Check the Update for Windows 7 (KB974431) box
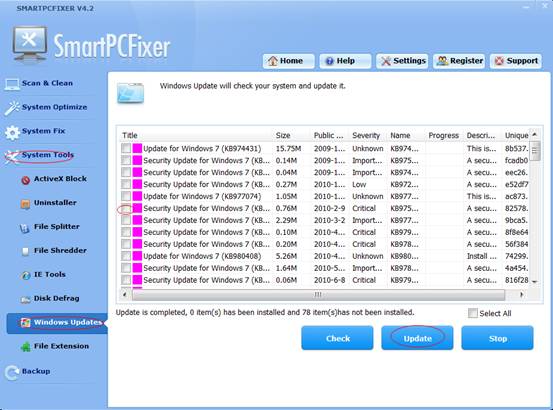 126,148
